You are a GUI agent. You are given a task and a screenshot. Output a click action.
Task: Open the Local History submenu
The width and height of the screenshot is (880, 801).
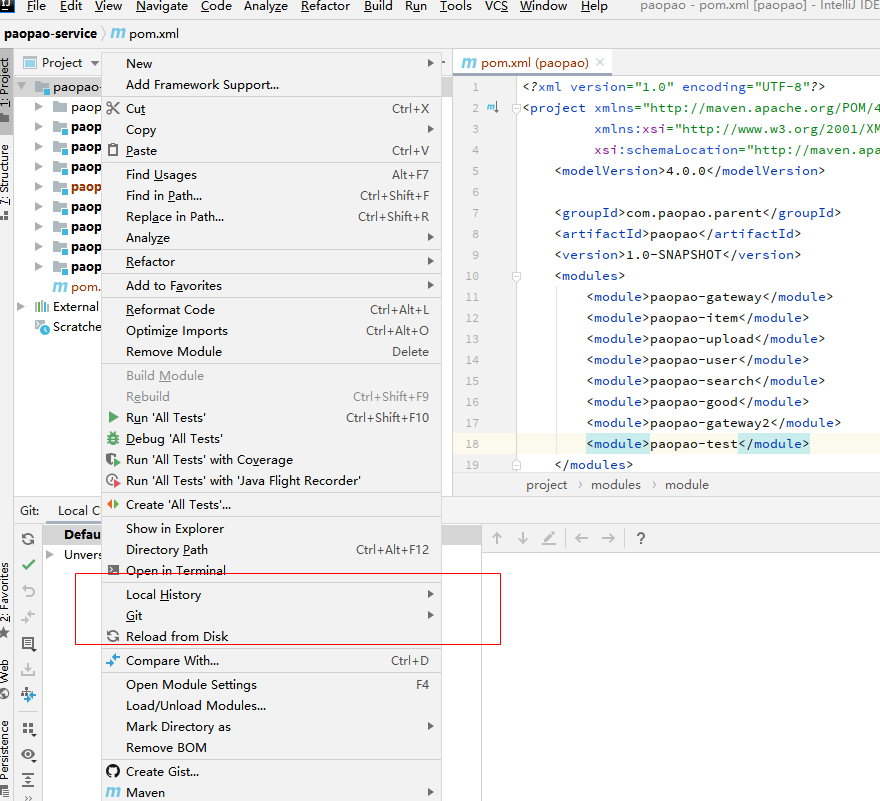[272, 594]
